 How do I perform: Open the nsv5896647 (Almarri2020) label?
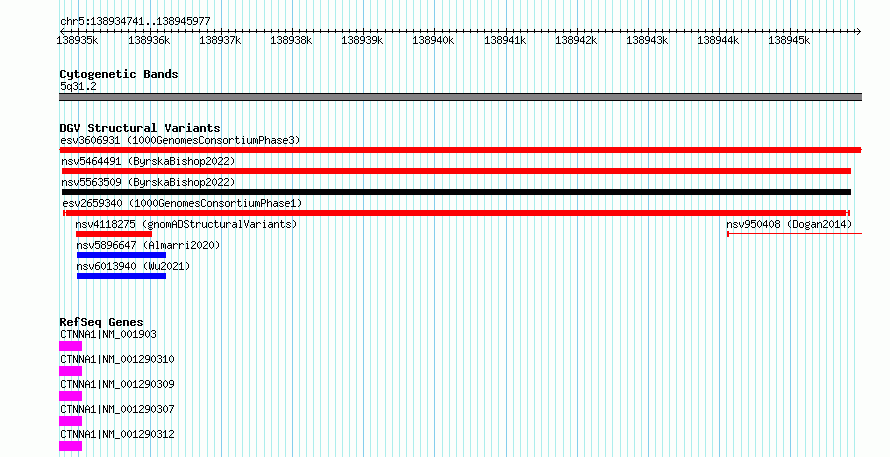tap(148, 245)
